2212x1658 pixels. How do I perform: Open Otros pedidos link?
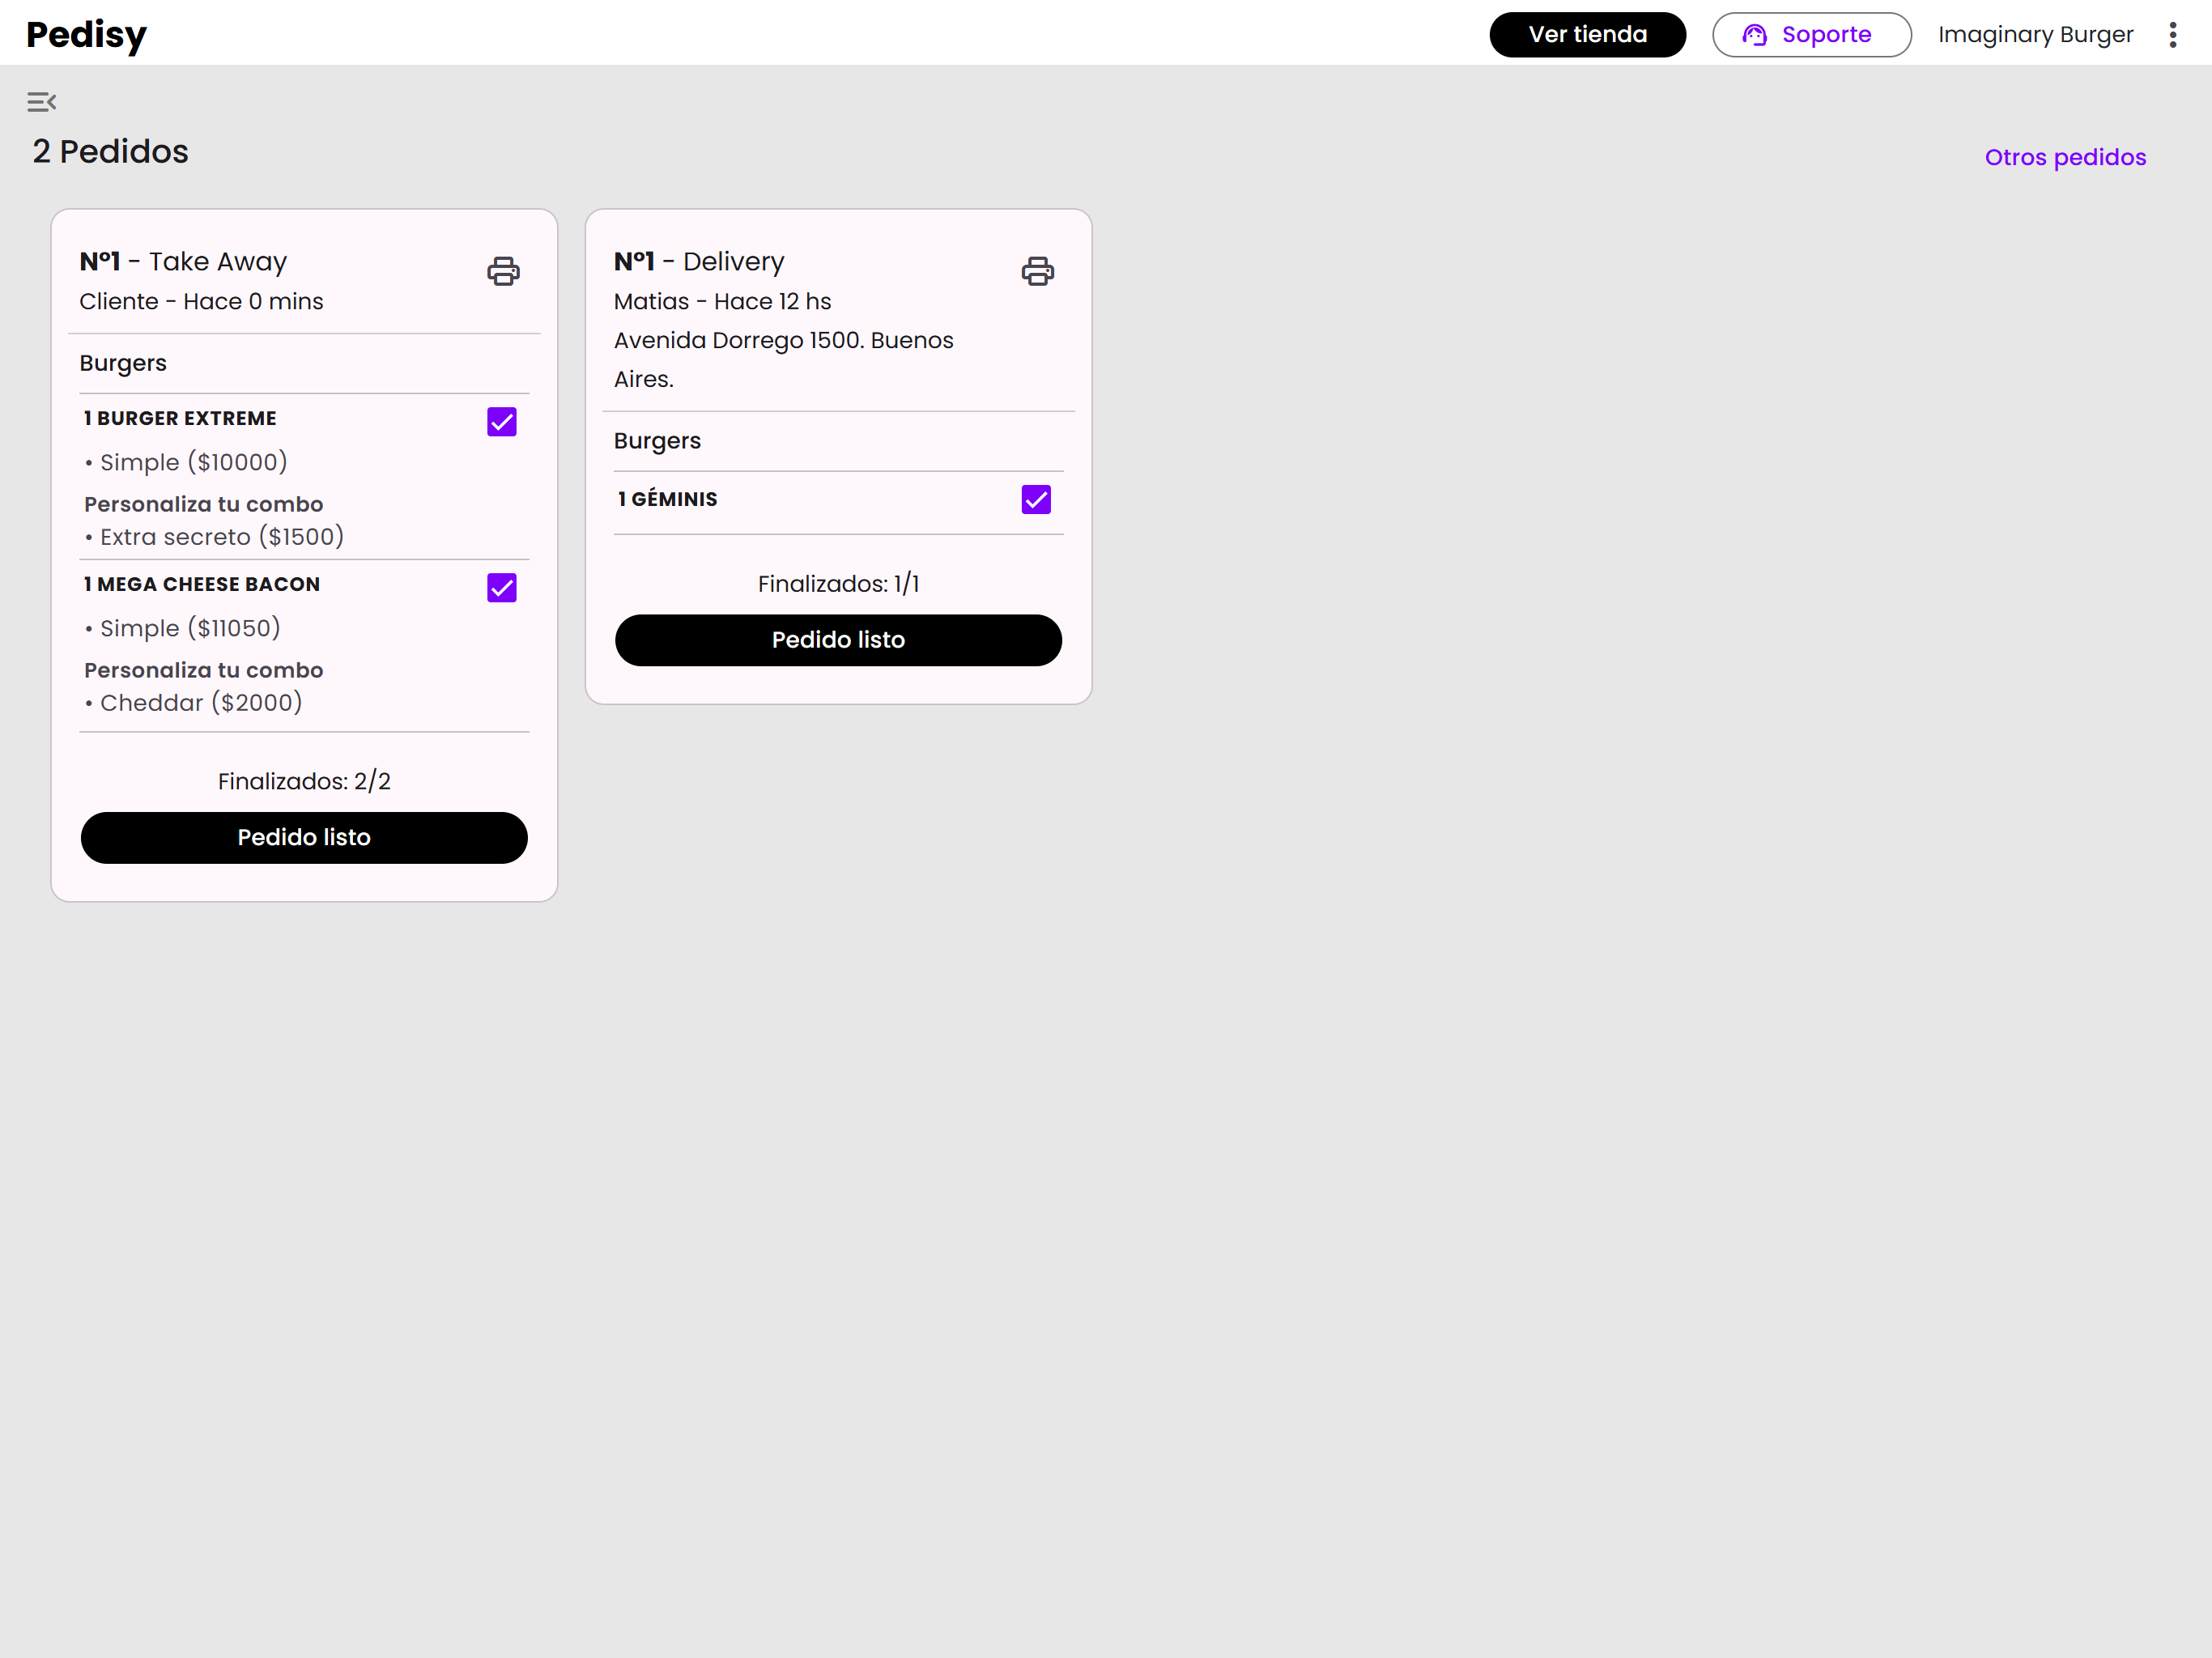coord(2064,157)
